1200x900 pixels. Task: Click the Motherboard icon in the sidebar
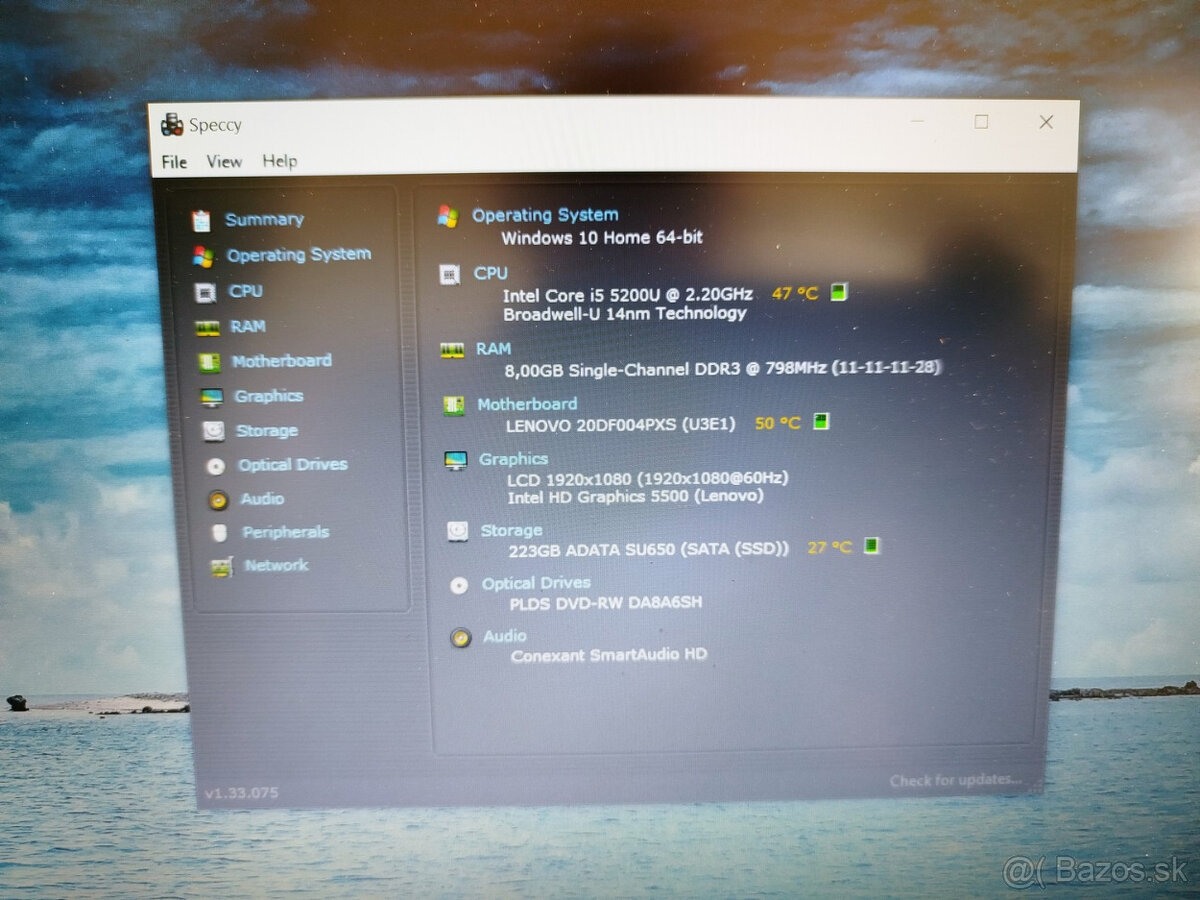pos(210,361)
